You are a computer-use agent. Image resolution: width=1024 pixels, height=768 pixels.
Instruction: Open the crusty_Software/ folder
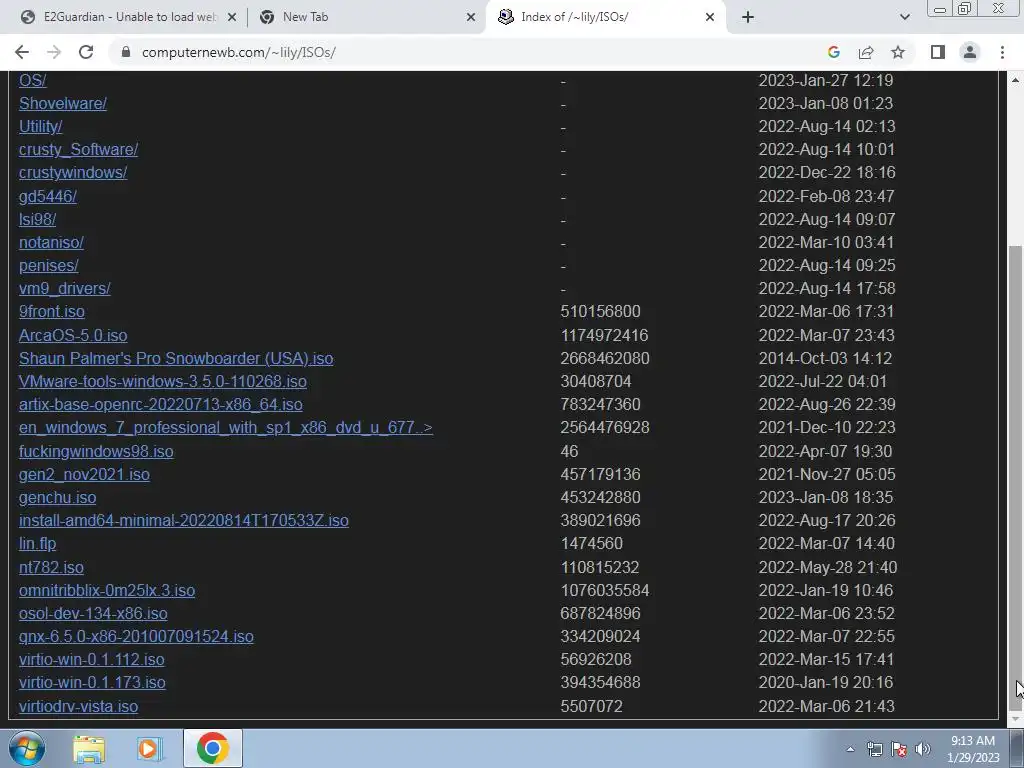pyautogui.click(x=78, y=150)
